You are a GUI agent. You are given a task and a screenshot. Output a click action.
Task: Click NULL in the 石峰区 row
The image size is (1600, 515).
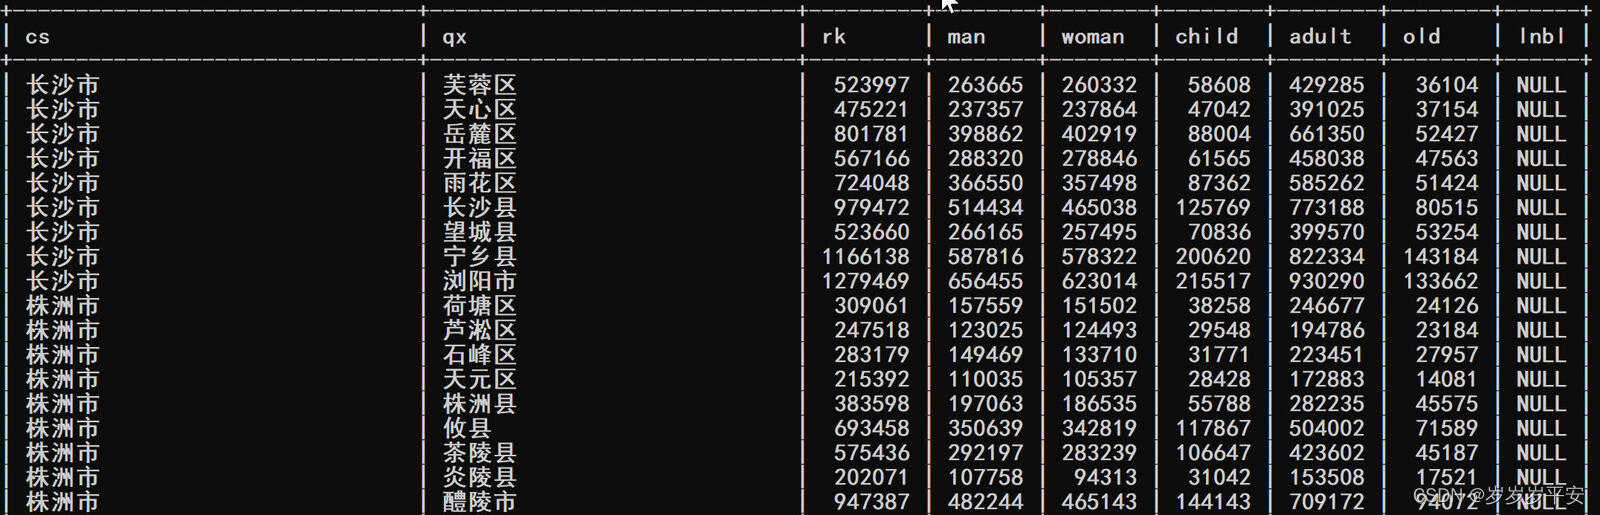(1541, 355)
